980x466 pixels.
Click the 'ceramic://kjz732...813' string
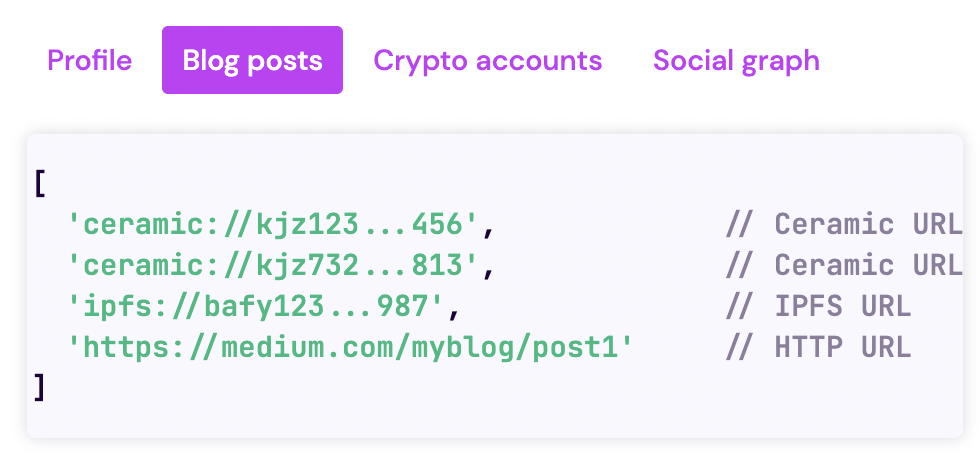point(272,265)
